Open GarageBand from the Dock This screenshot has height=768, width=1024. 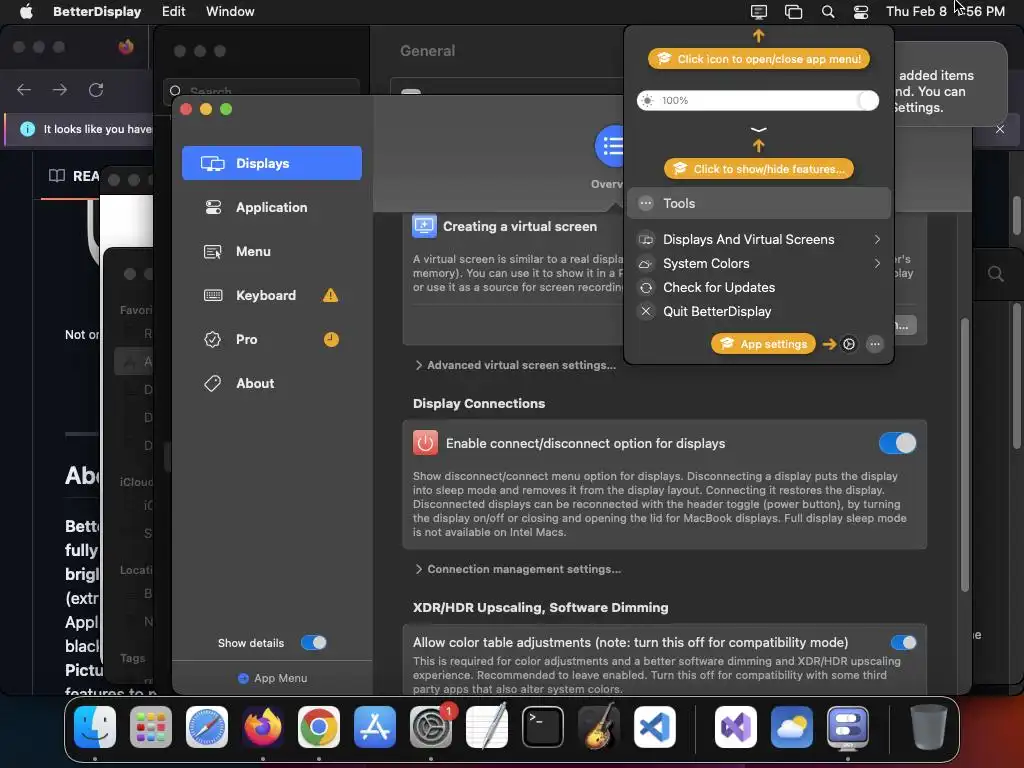tap(599, 727)
